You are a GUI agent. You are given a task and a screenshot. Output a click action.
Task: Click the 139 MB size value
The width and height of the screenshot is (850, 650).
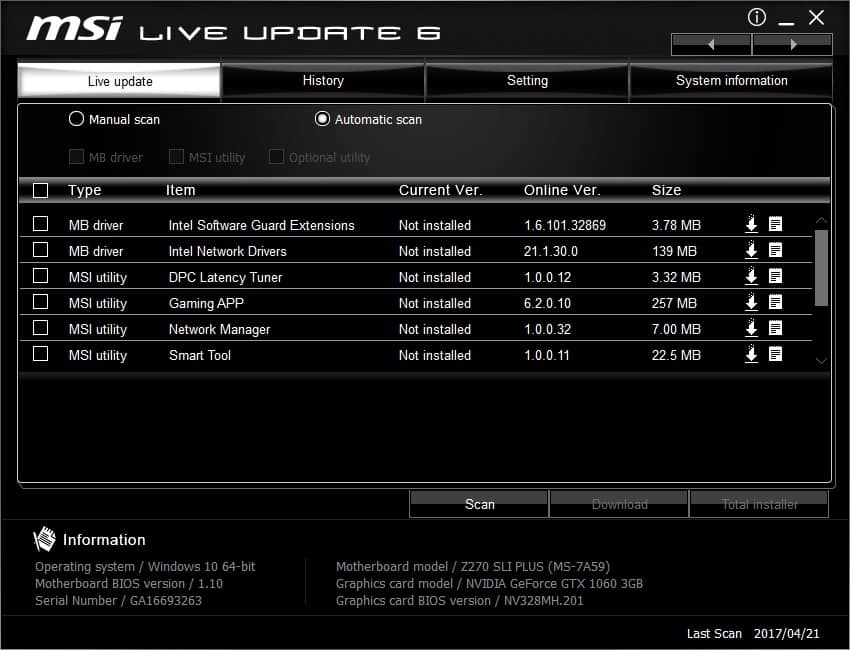tap(674, 251)
